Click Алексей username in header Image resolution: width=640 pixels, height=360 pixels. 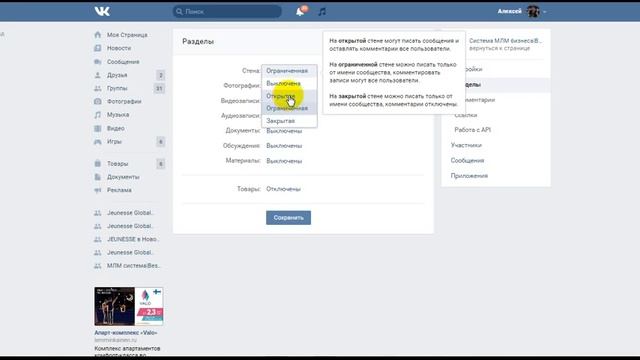pyautogui.click(x=509, y=11)
